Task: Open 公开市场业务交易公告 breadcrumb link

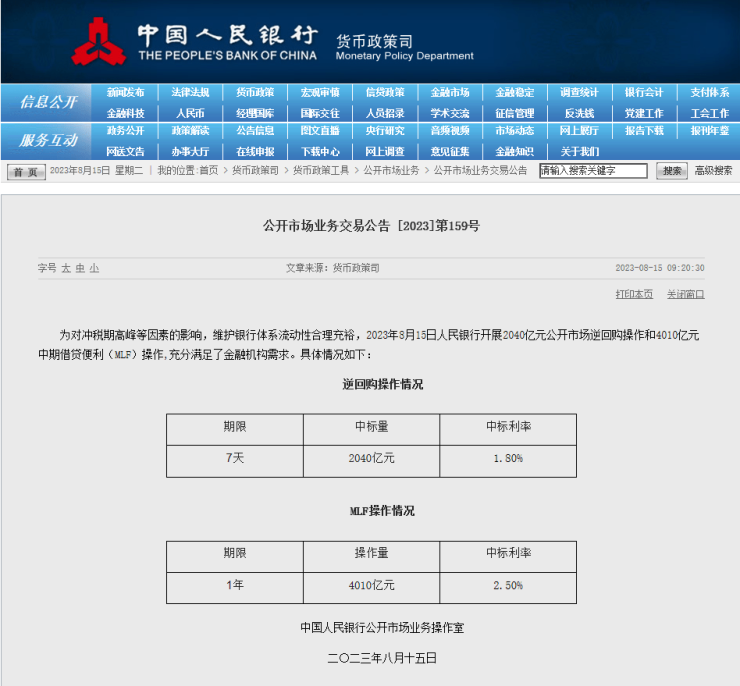Action: [480, 170]
